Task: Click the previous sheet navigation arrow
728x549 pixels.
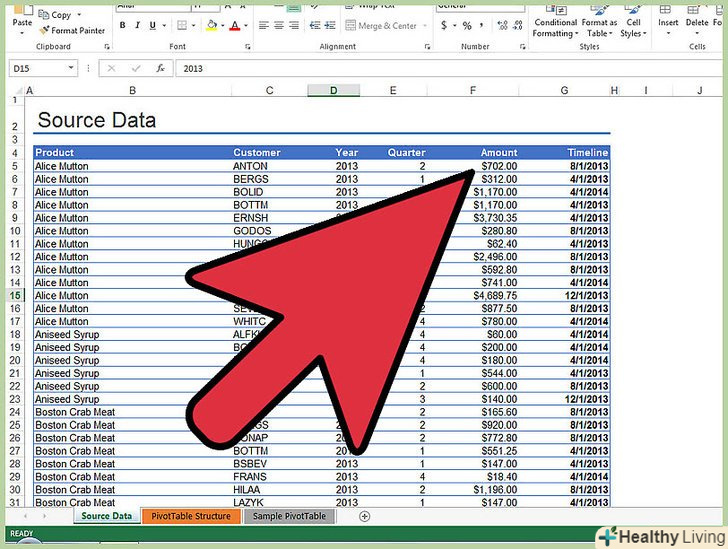Action: coord(26,516)
